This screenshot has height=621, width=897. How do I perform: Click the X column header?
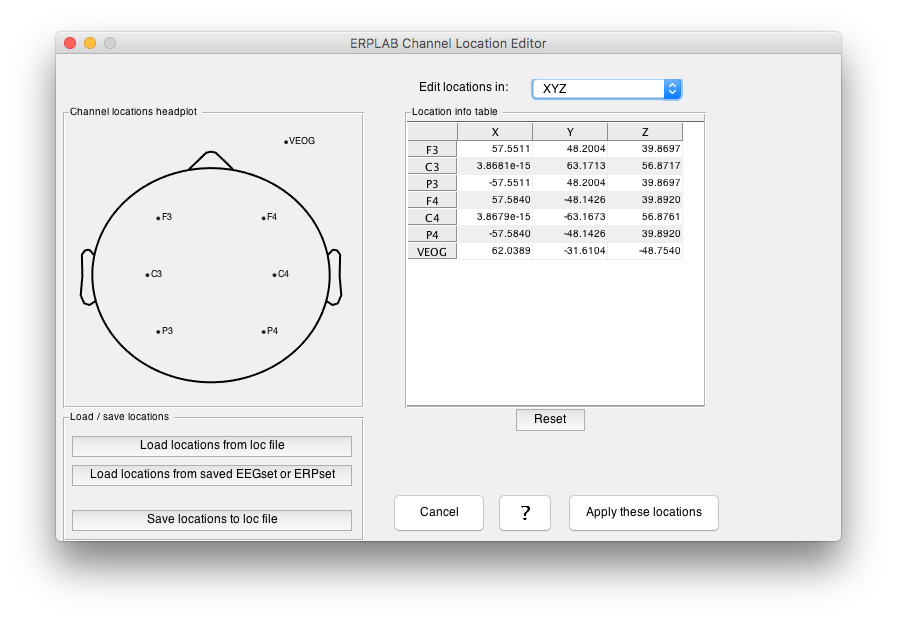tap(495, 132)
